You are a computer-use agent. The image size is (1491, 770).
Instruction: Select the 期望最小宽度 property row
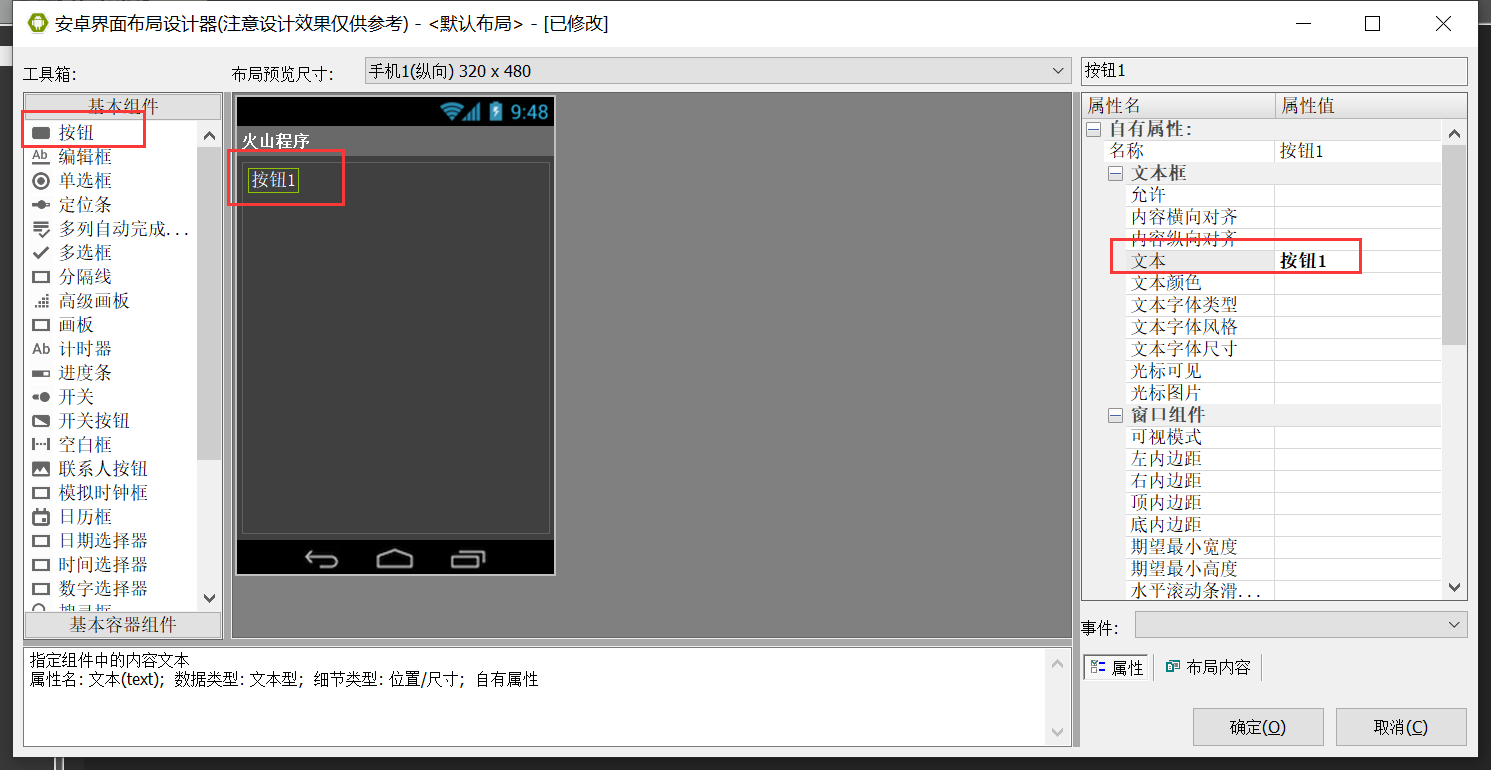click(1284, 547)
